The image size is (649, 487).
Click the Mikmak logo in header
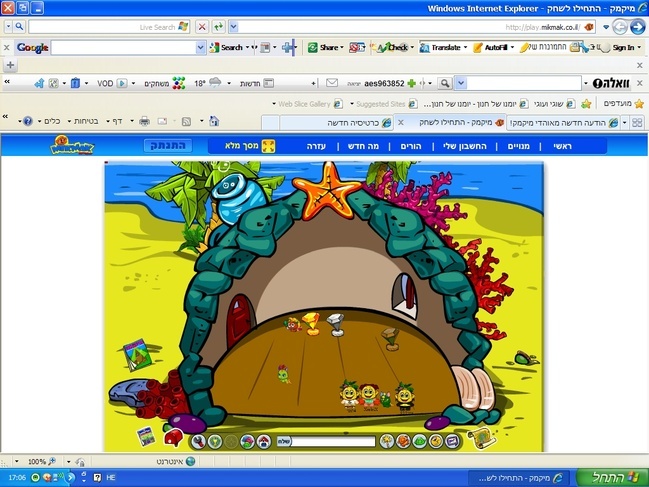coord(72,145)
